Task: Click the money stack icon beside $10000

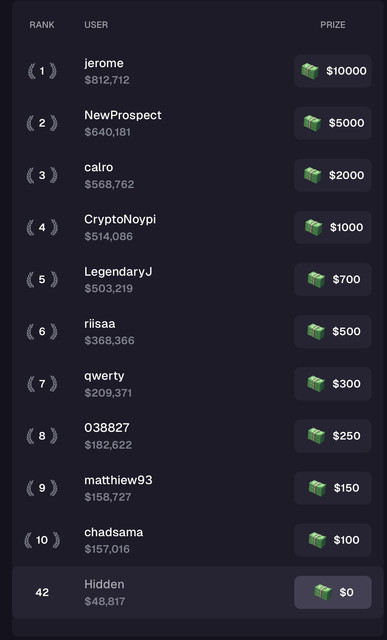Action: point(310,71)
